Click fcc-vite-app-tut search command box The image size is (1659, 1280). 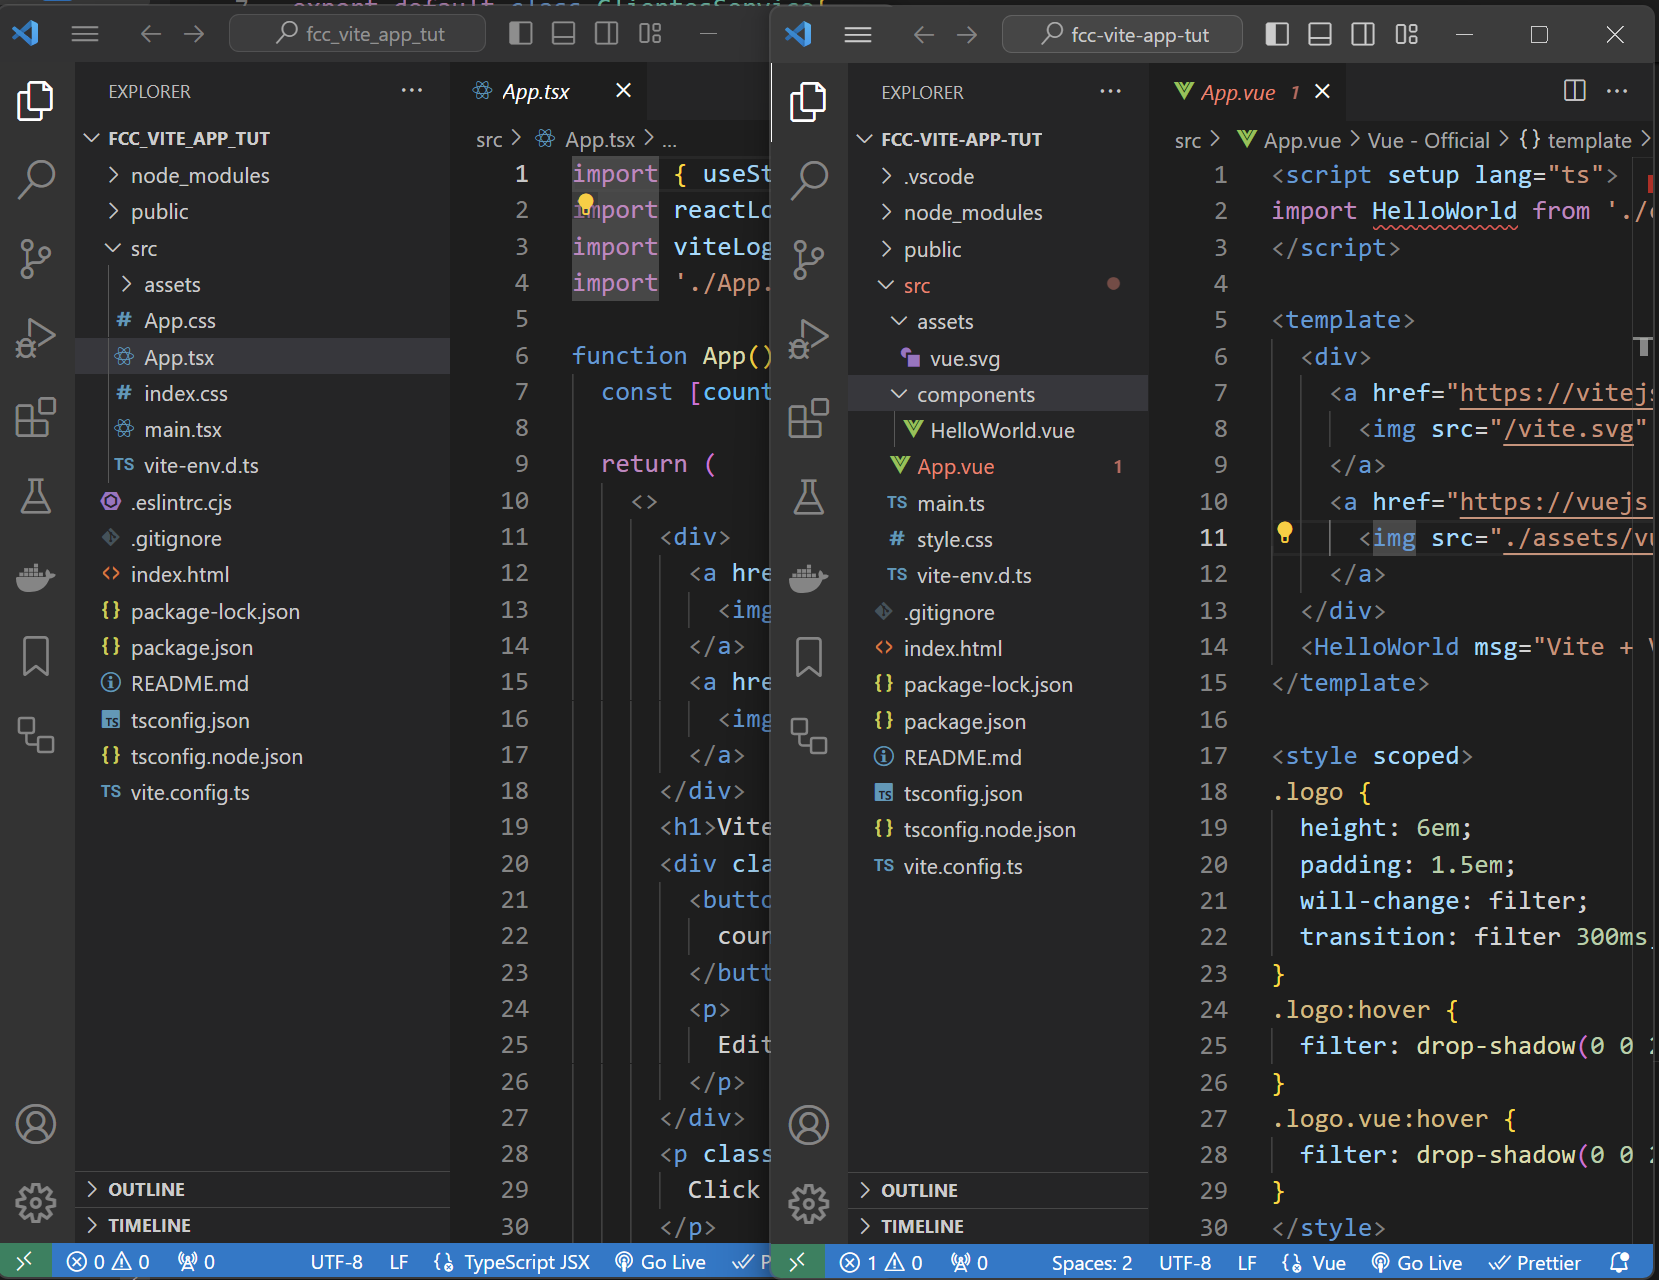pos(1123,35)
